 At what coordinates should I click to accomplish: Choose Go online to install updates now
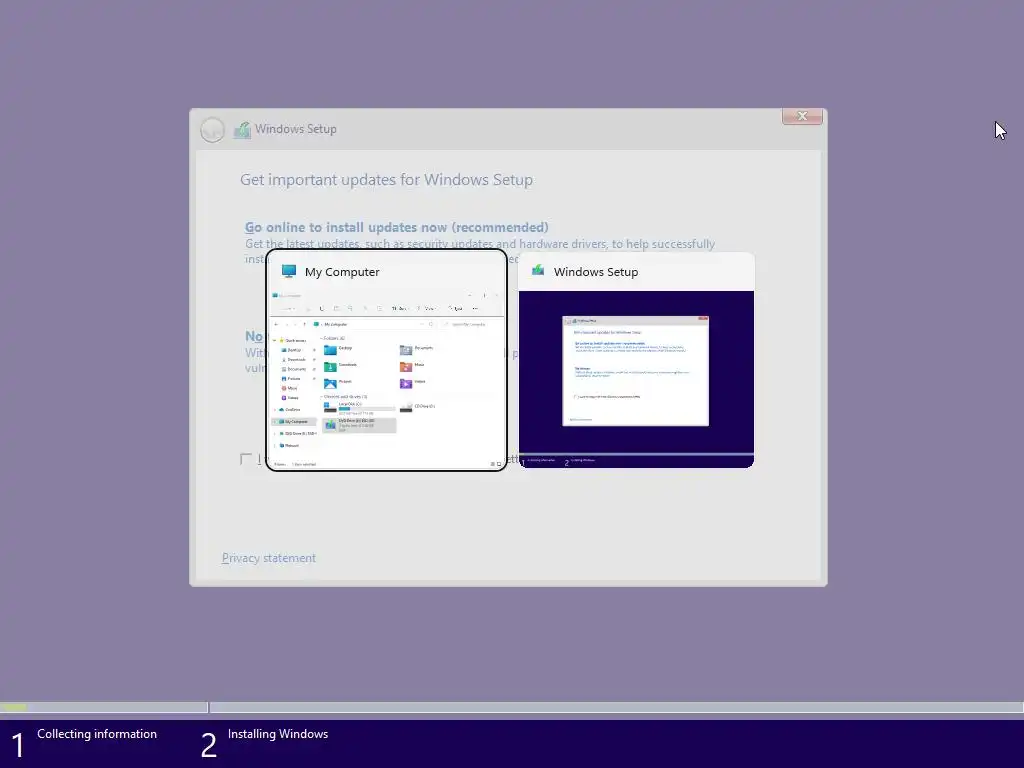pos(396,227)
